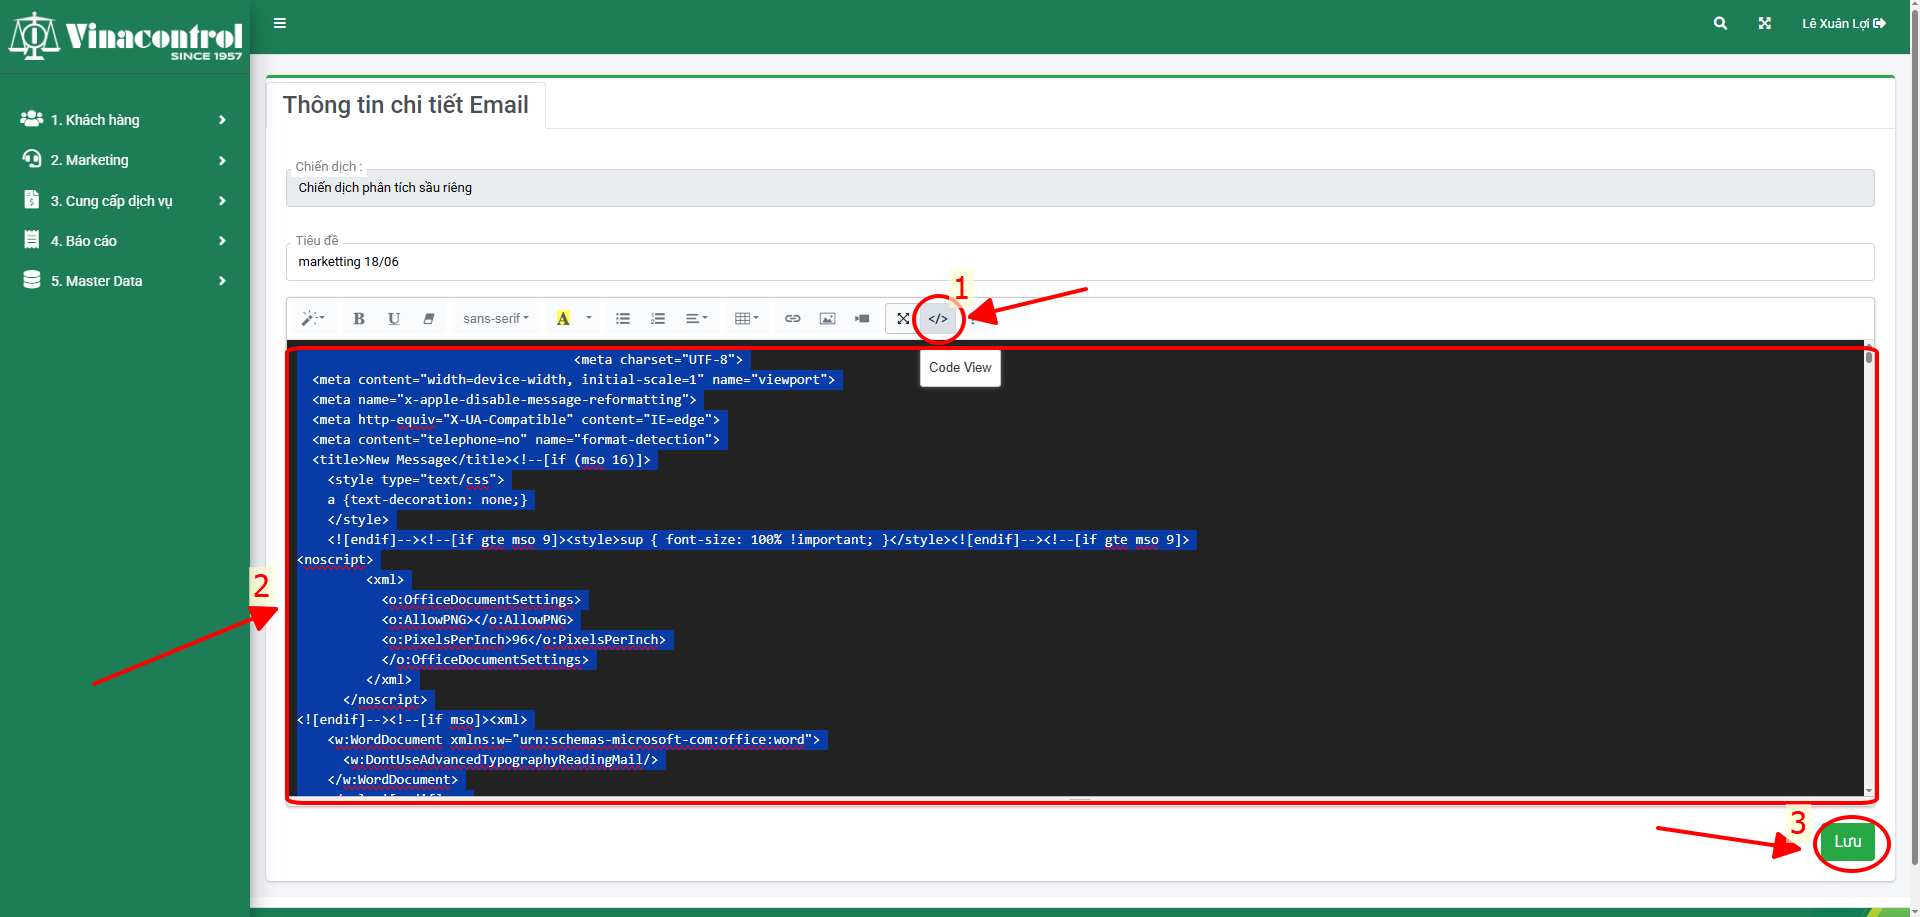Expand the 1. Khách hàng menu
The image size is (1920, 917).
click(125, 120)
